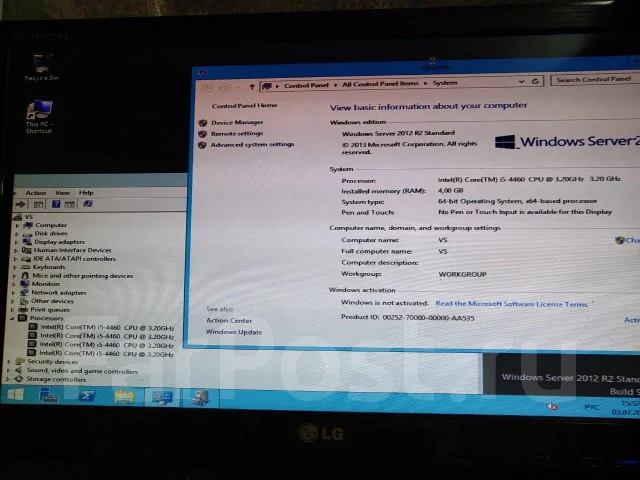Open File Explorer from the taskbar

pos(124,396)
